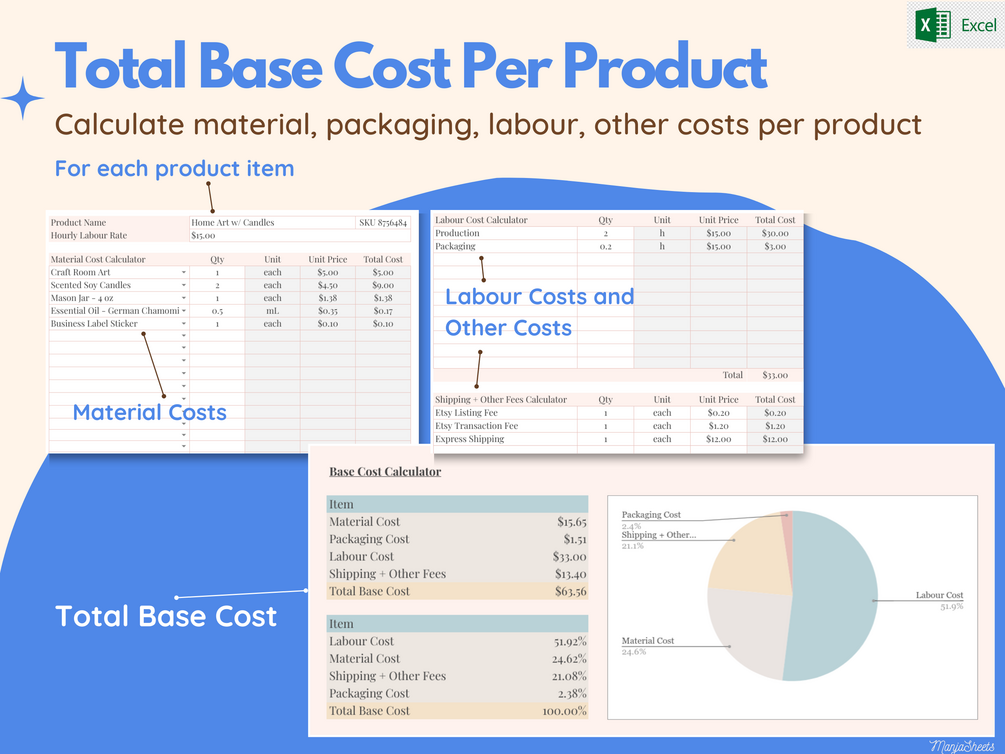This screenshot has height=754, width=1005.
Task: Click Production total cost $30.00
Action: tap(775, 233)
